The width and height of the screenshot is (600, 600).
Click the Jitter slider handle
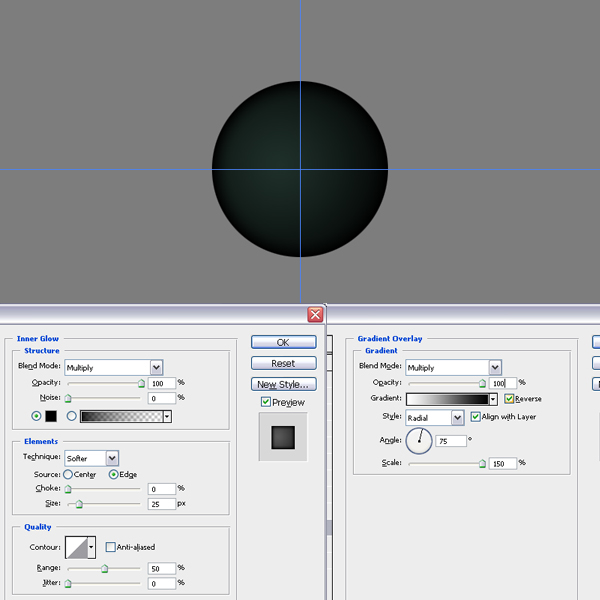click(68, 584)
